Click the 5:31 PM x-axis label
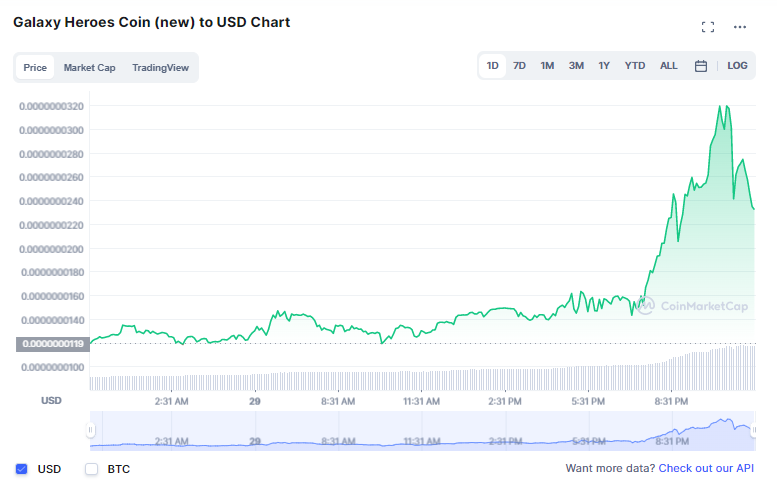Viewport: 777px width, 493px height. 588,401
